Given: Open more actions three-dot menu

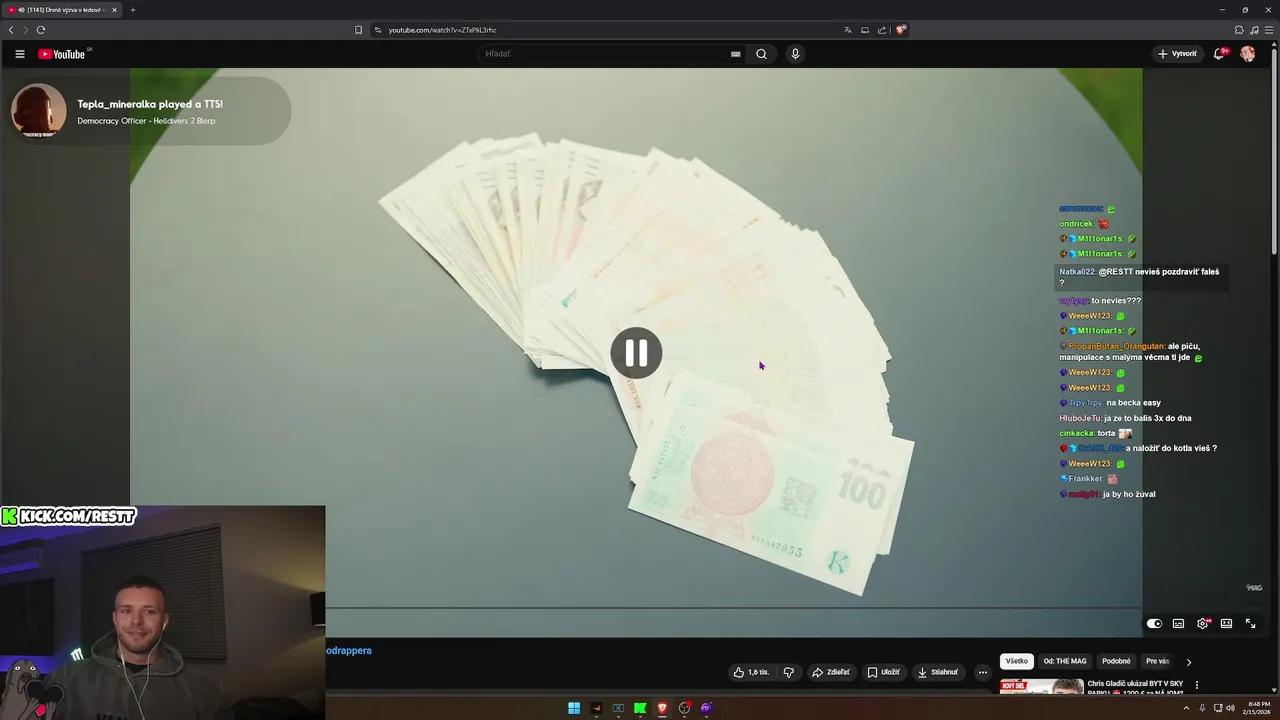Looking at the screenshot, I should (x=982, y=672).
